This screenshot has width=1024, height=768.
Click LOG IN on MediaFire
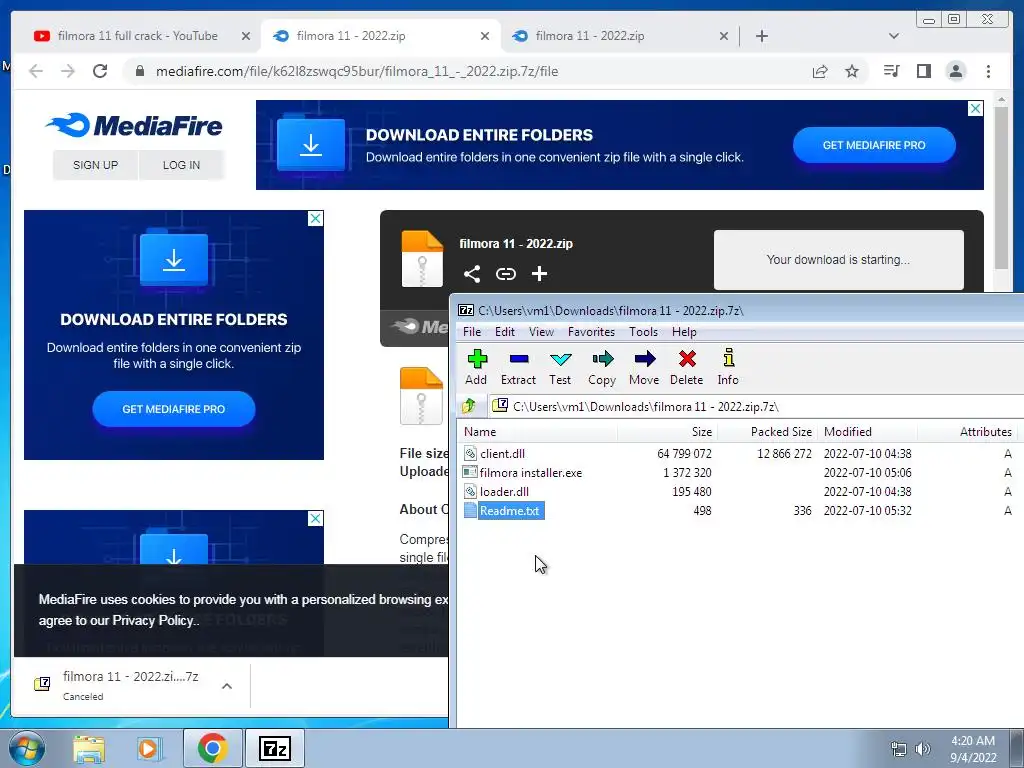[182, 165]
